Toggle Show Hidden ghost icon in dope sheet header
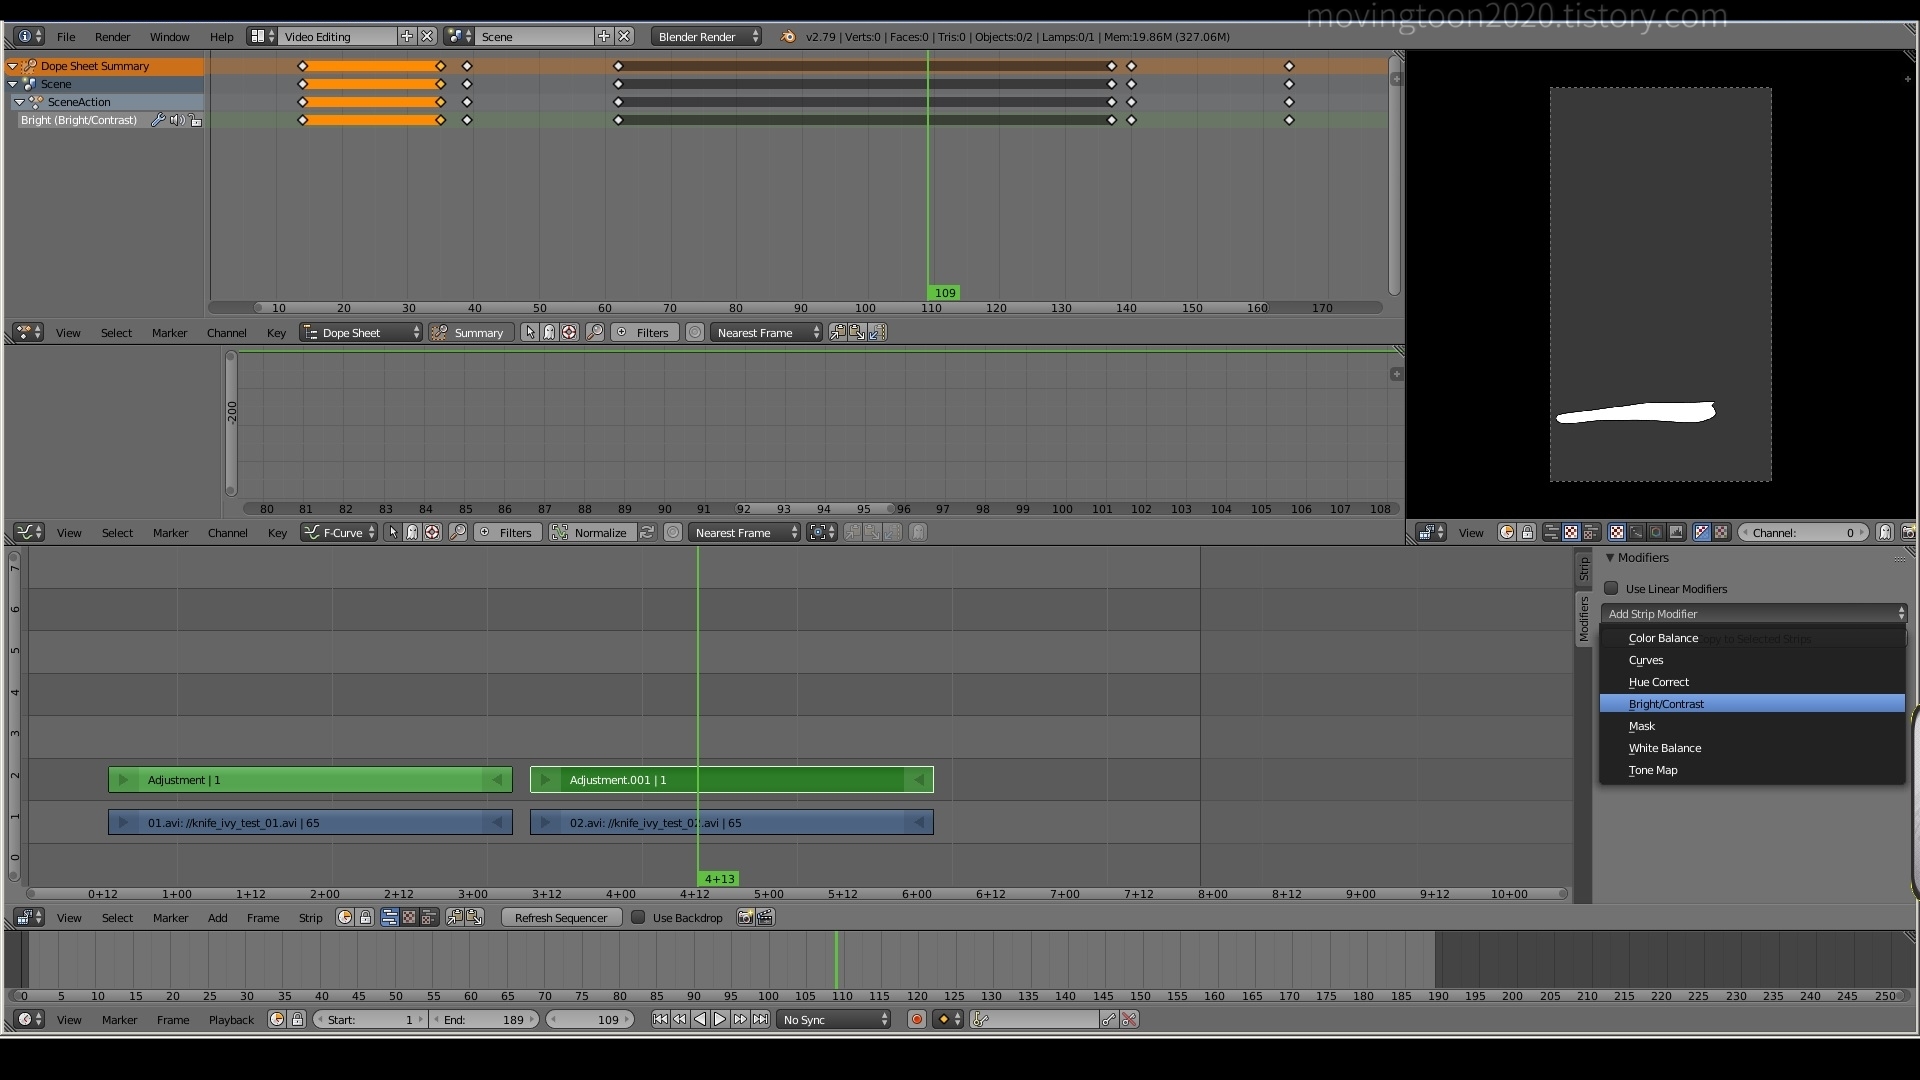 click(549, 333)
